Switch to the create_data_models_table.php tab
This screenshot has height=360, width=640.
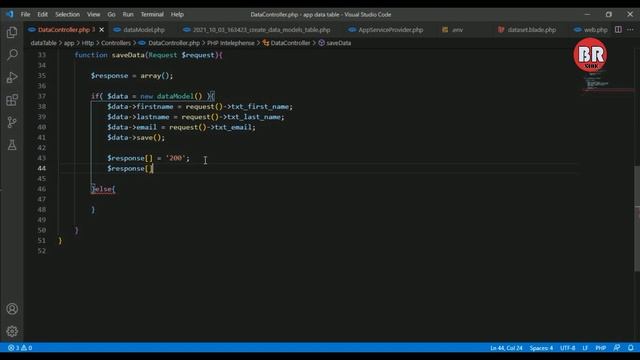pos(261,30)
